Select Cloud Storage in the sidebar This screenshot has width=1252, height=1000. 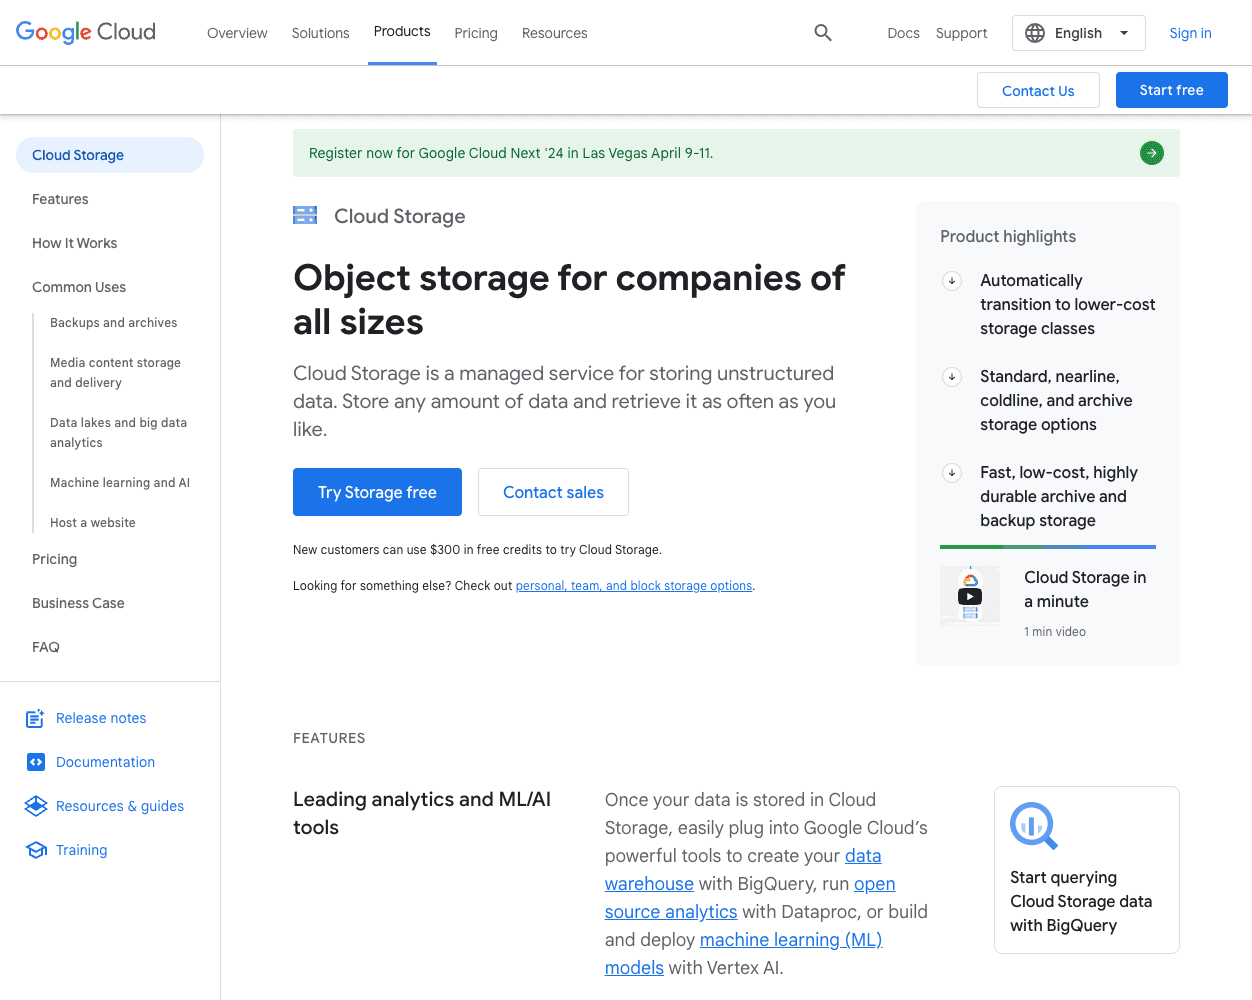110,155
